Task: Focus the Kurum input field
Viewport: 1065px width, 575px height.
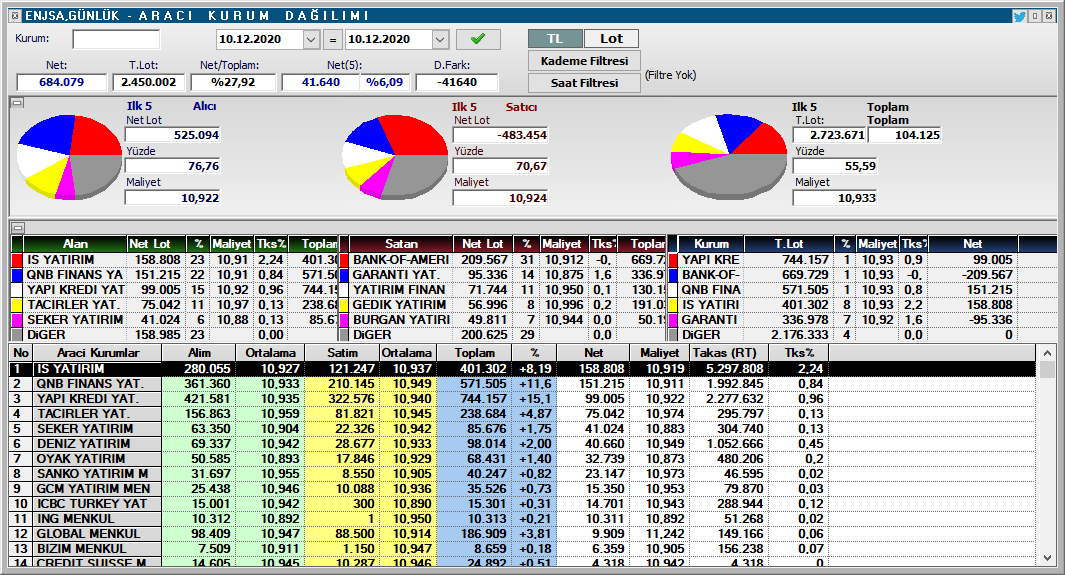Action: pos(116,39)
